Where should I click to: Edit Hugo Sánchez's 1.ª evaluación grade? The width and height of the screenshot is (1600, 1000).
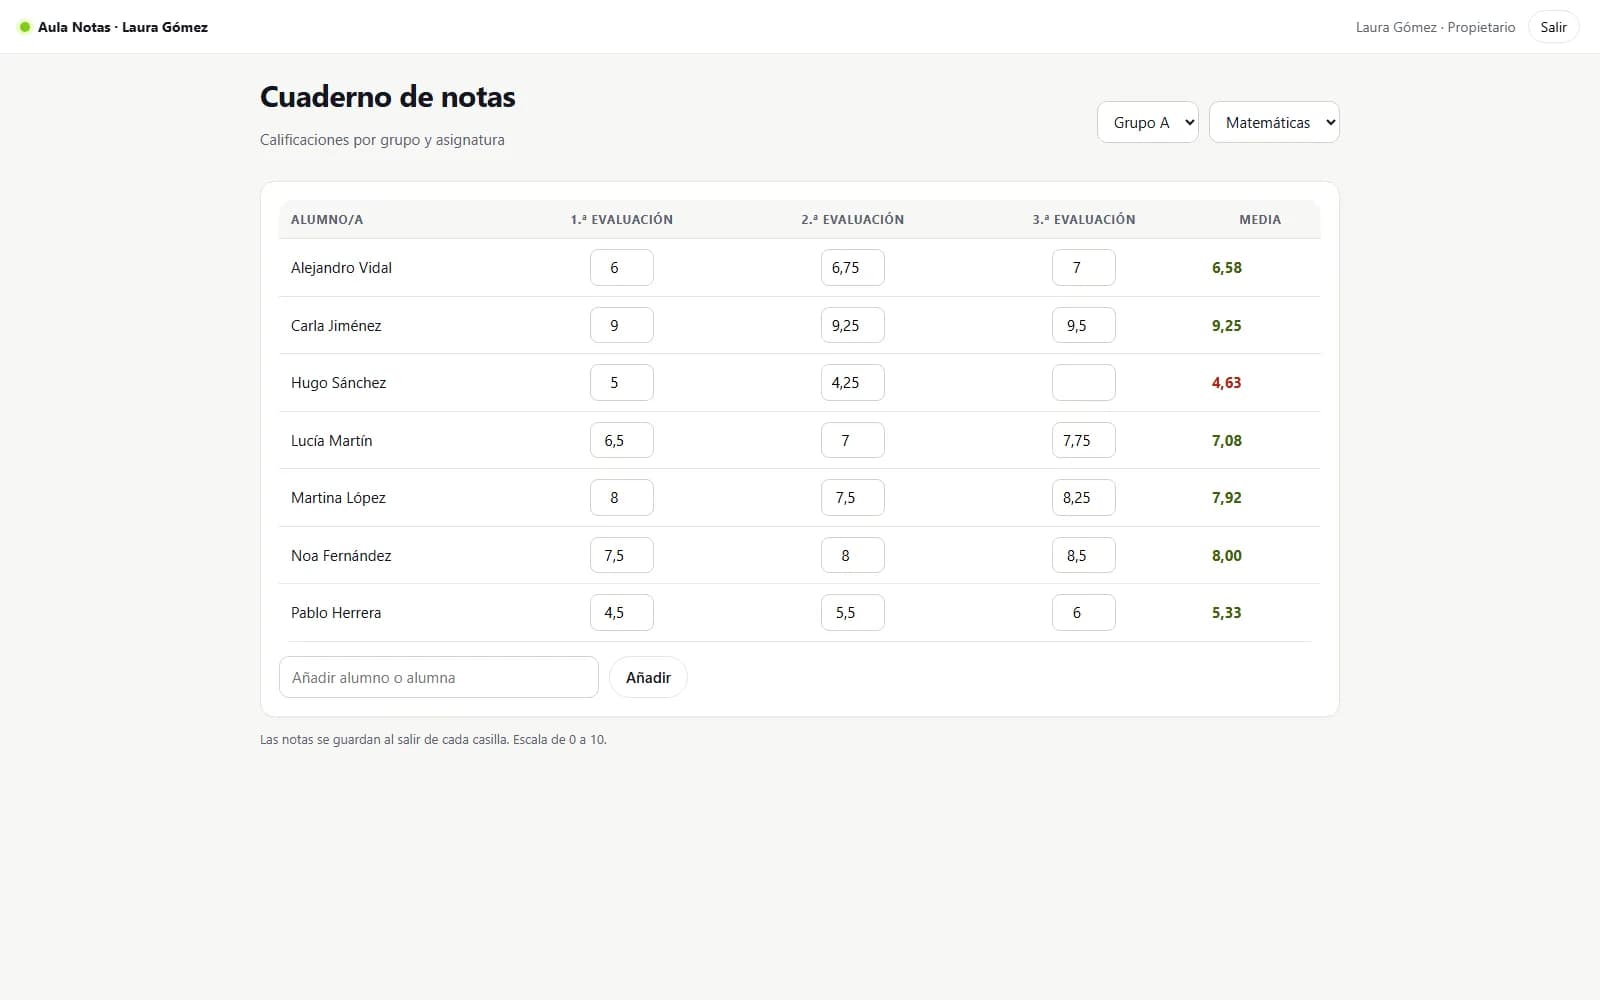click(x=621, y=383)
